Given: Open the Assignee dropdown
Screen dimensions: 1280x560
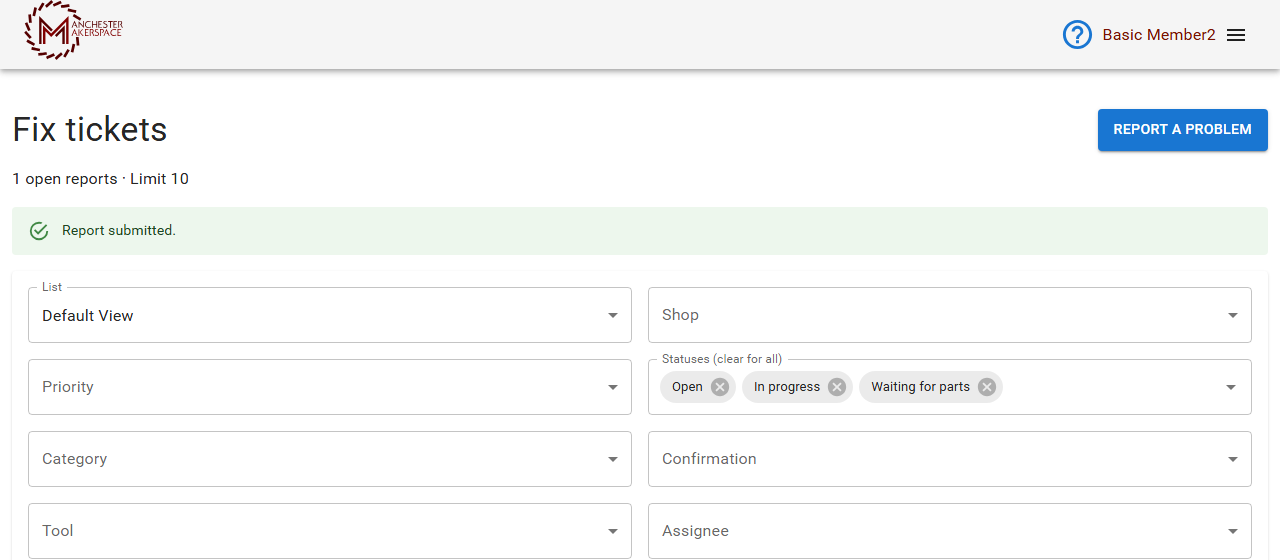Looking at the screenshot, I should point(950,531).
